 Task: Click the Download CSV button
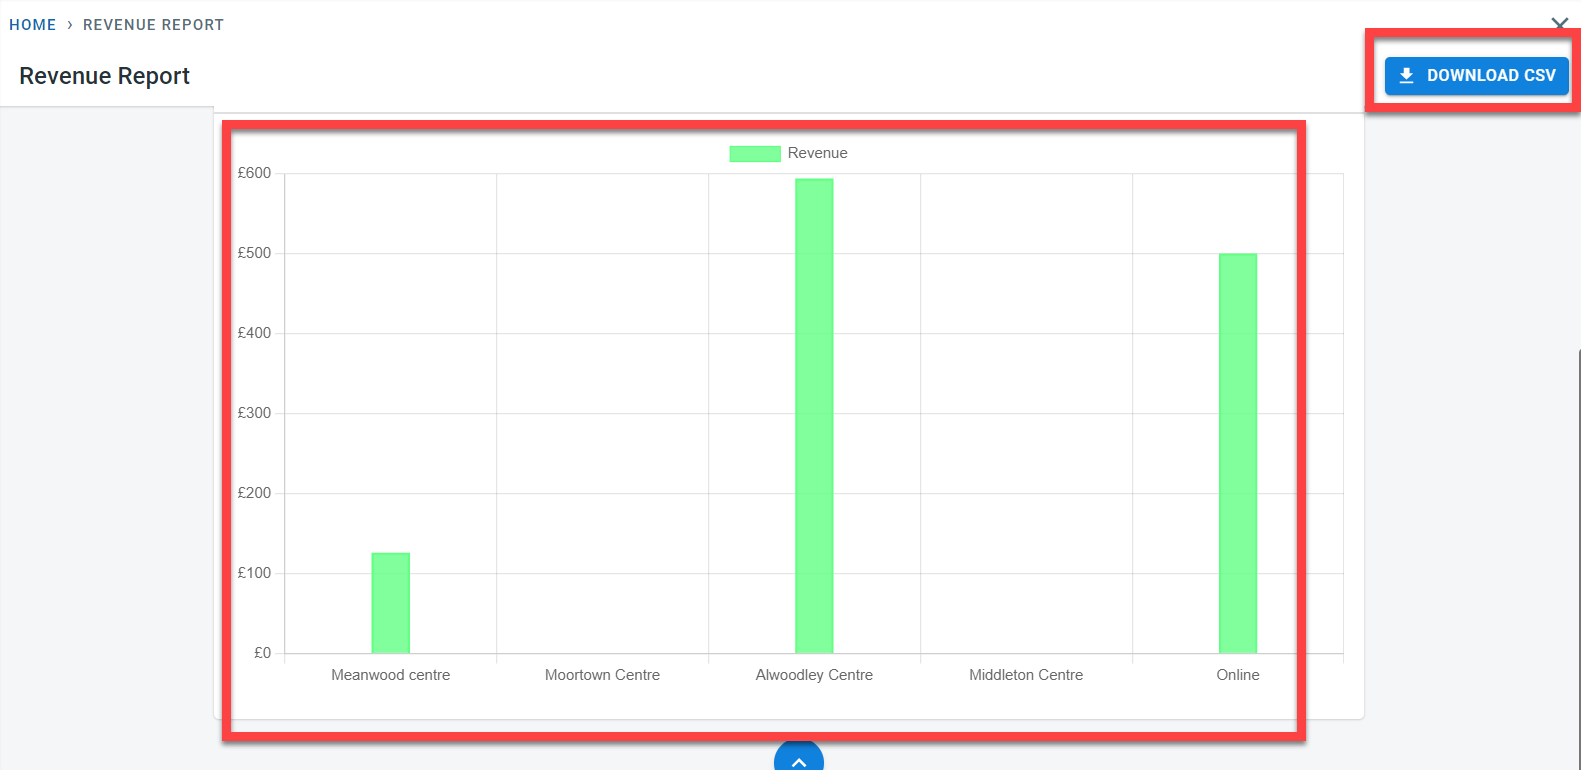coord(1476,76)
